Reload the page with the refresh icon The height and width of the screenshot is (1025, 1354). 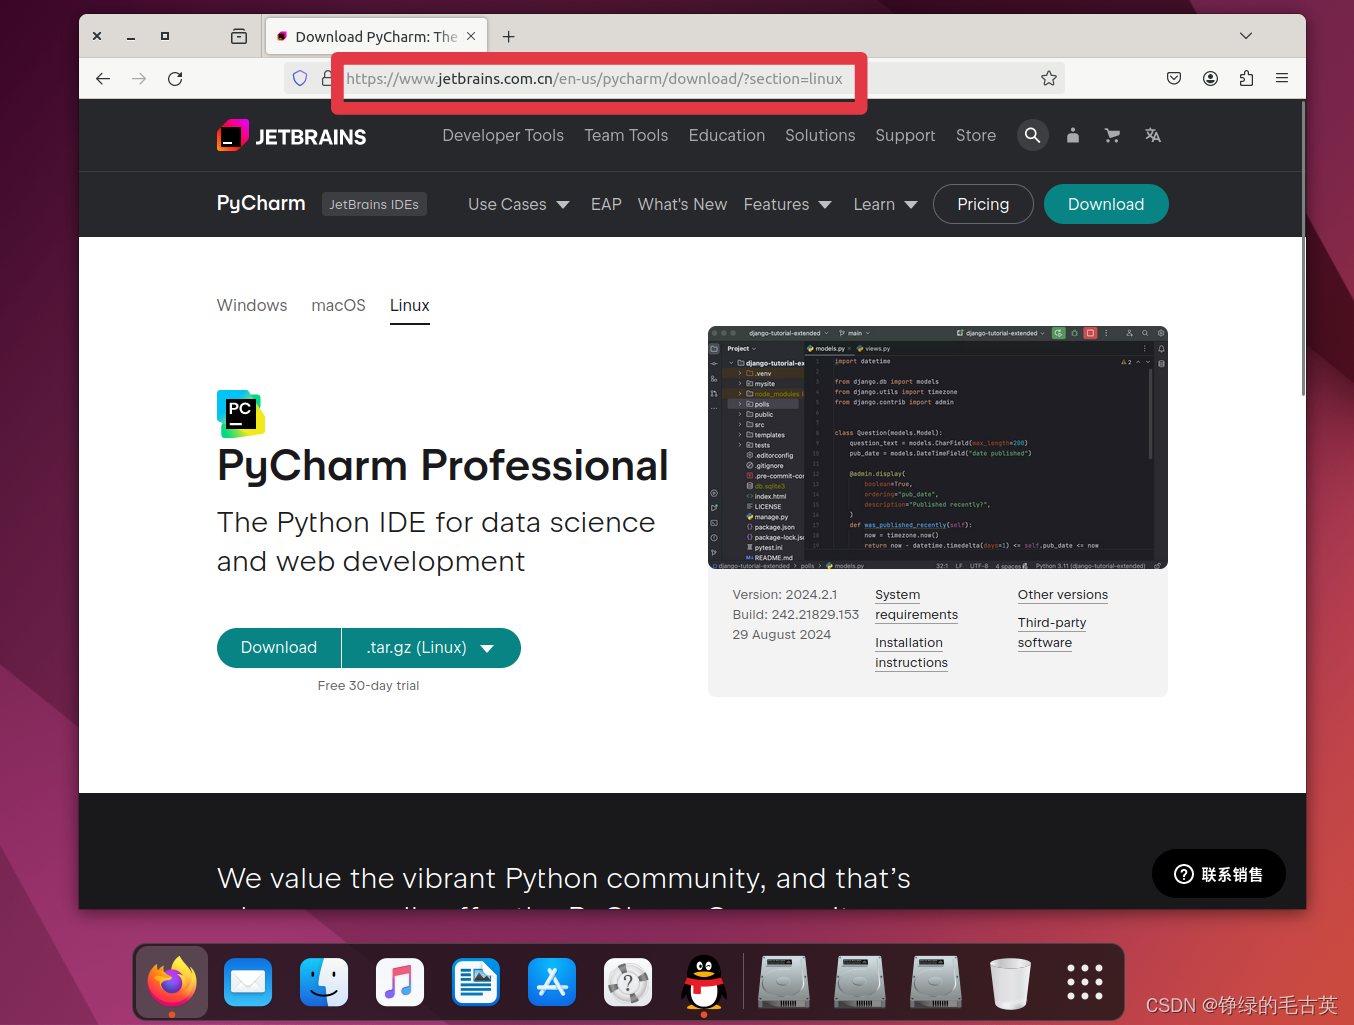175,78
